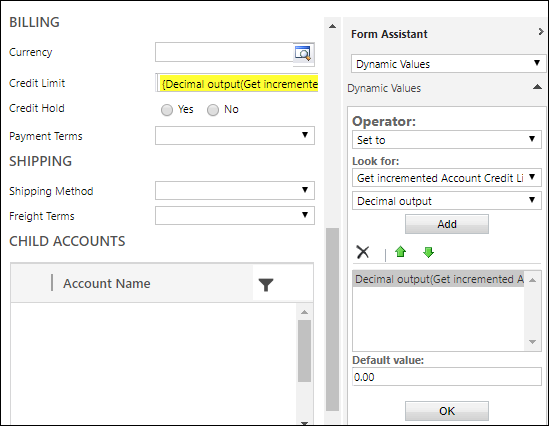
Task: Open the Shipping Method dropdown
Action: 235,190
